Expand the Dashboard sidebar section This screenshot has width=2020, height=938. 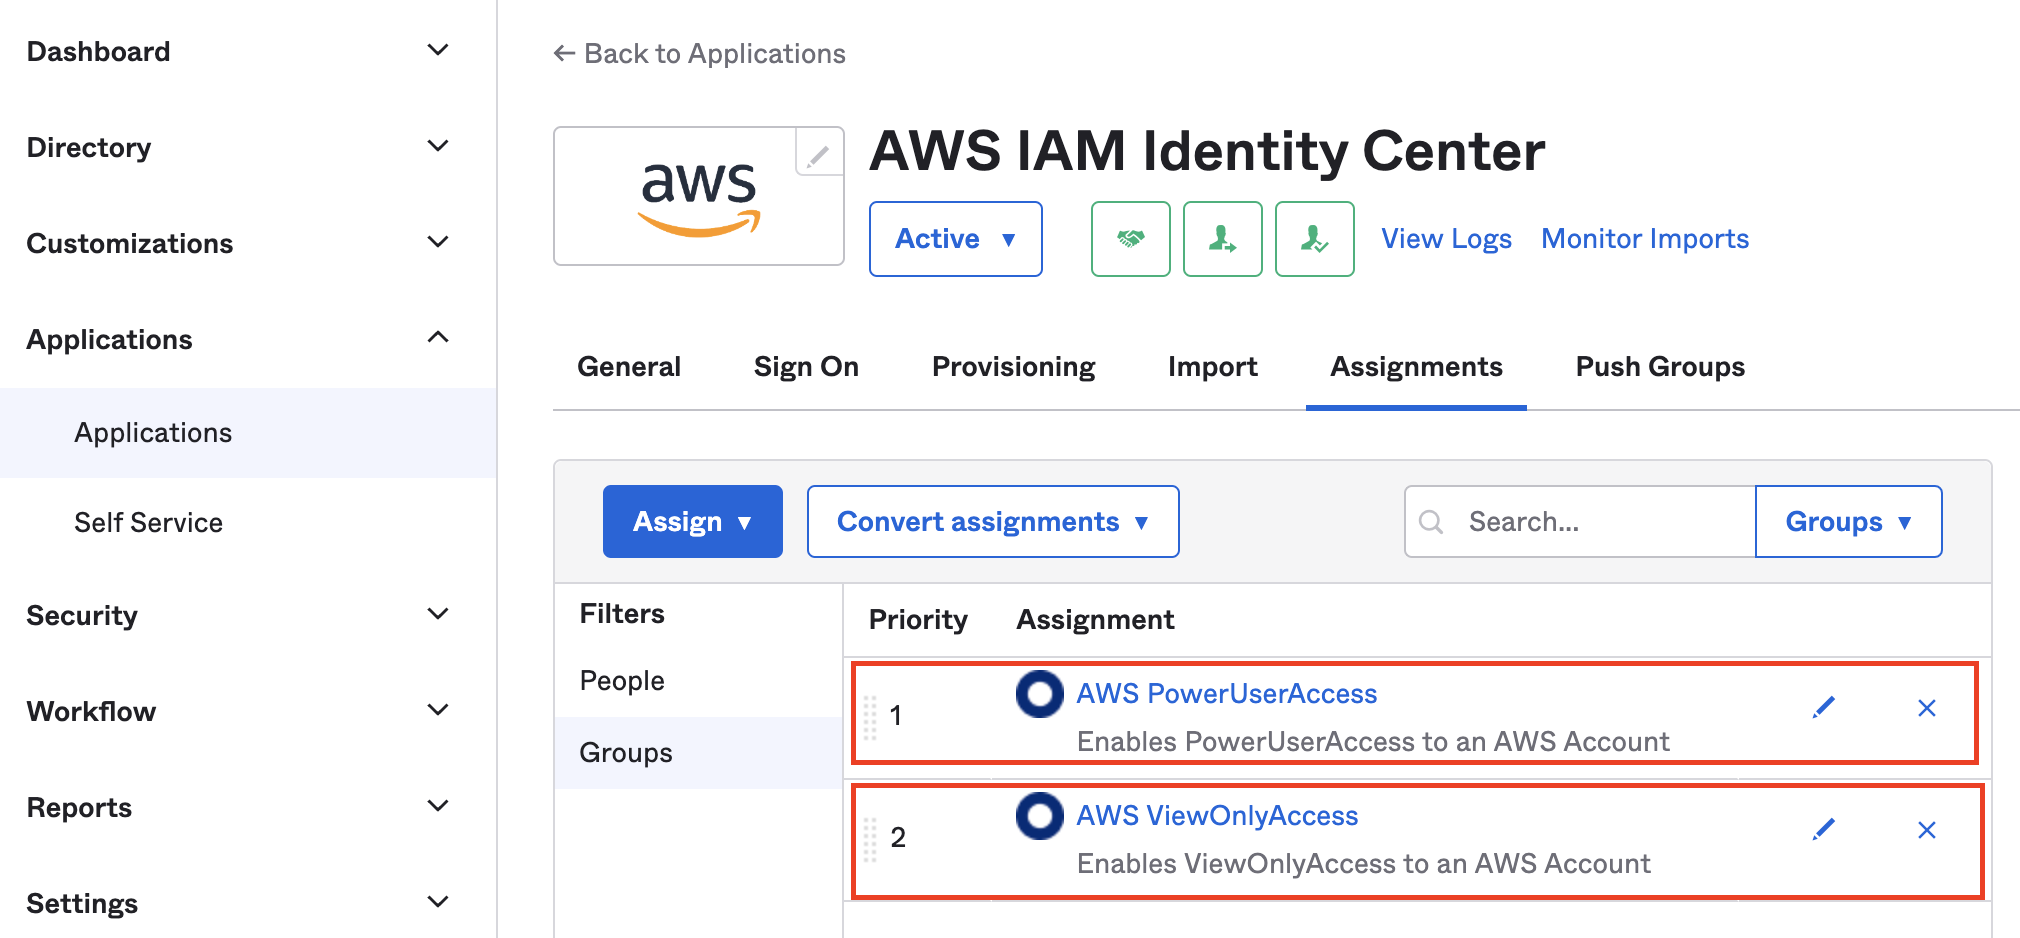(x=437, y=50)
